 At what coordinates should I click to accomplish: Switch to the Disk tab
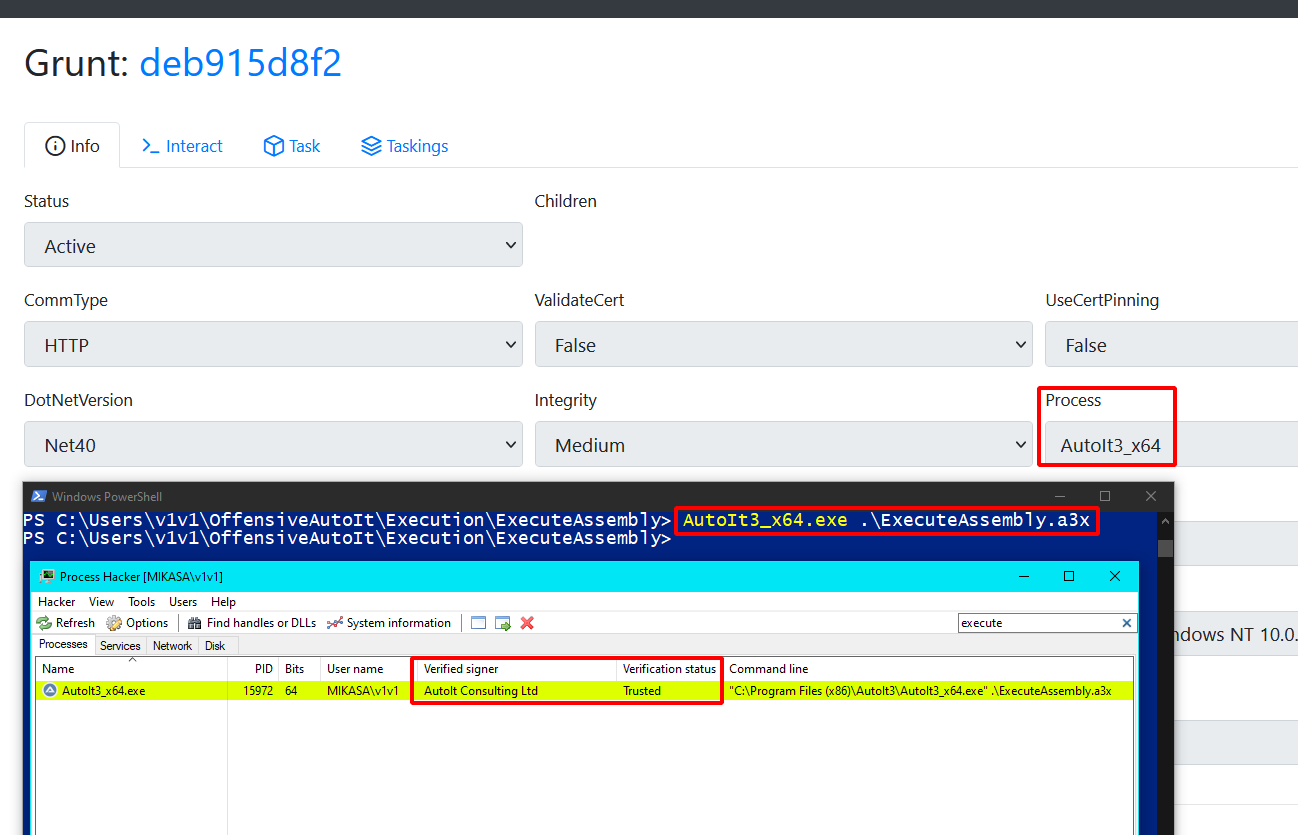click(215, 646)
